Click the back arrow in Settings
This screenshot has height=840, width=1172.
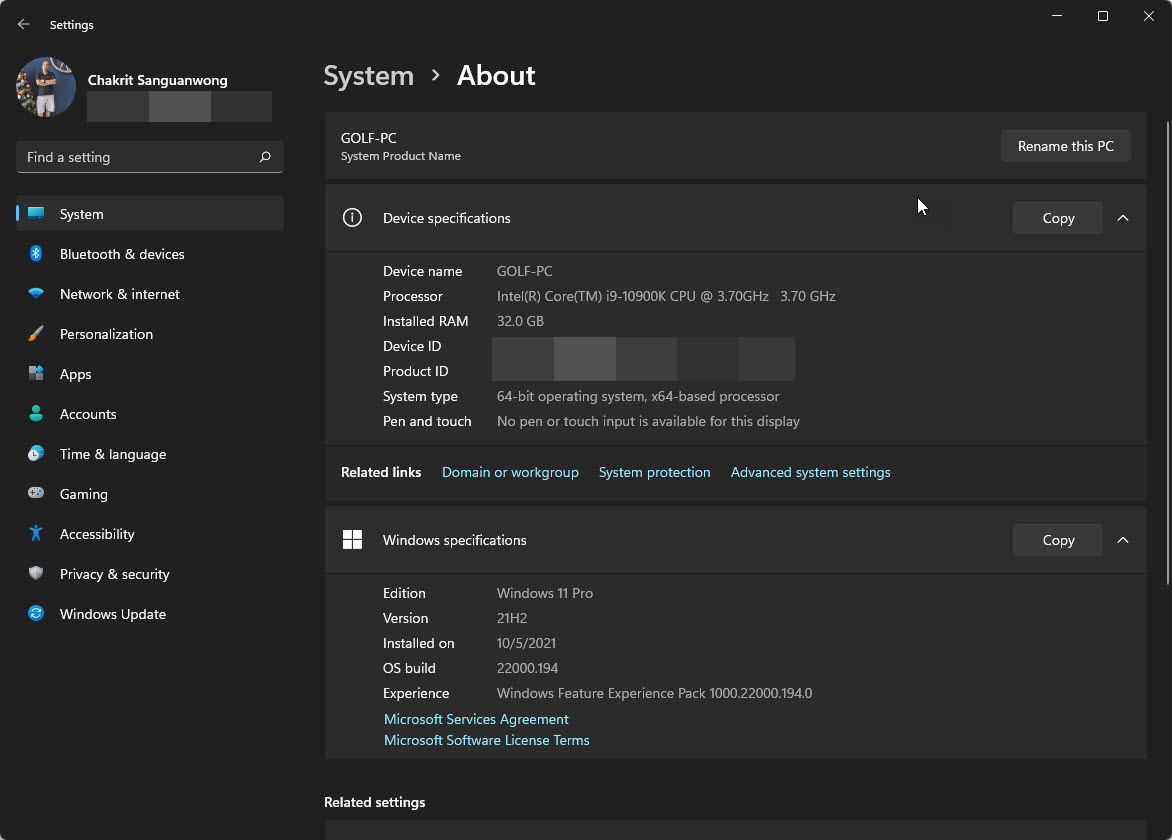tap(24, 25)
